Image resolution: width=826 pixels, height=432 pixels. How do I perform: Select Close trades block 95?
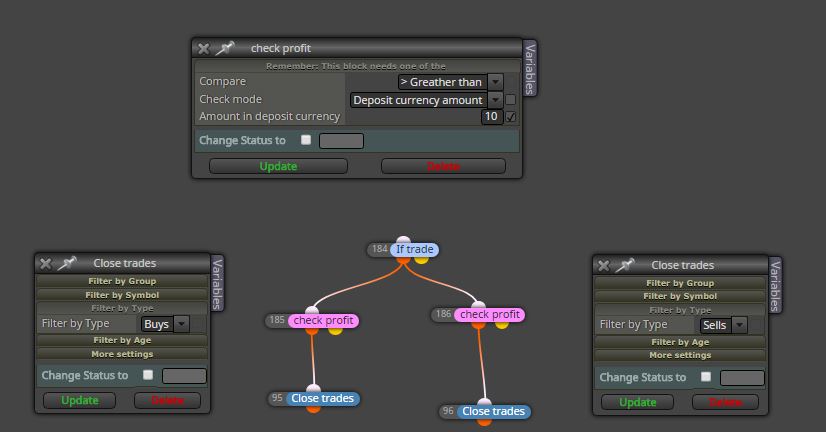(x=322, y=398)
